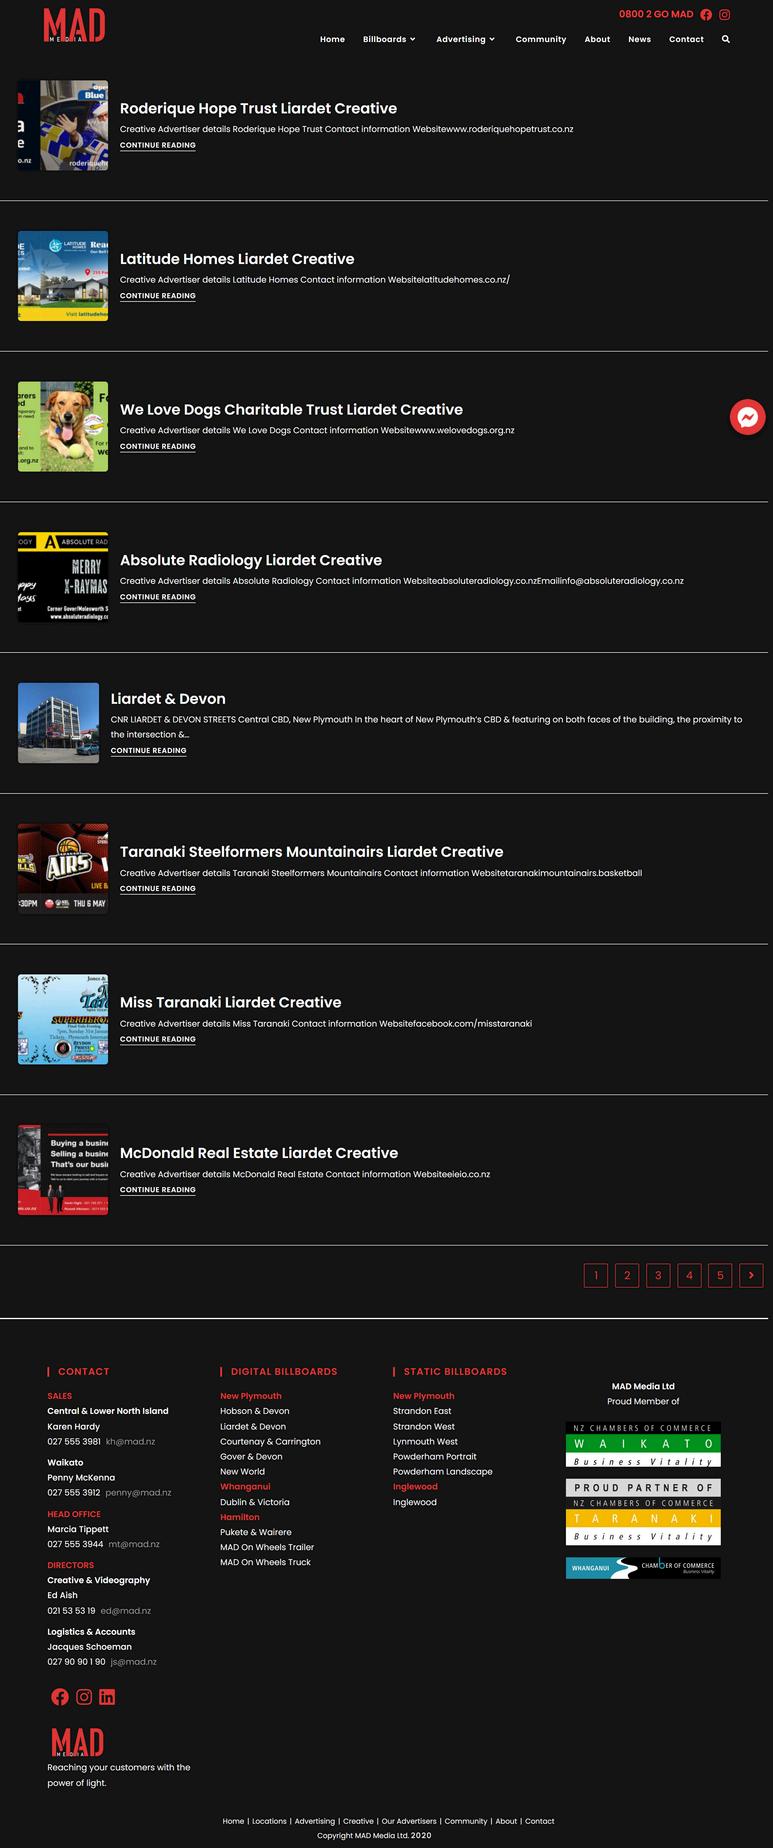Viewport: 773px width, 1848px height.
Task: Click Taranaki Chambers of Commerce partner logo
Action: [x=643, y=1513]
